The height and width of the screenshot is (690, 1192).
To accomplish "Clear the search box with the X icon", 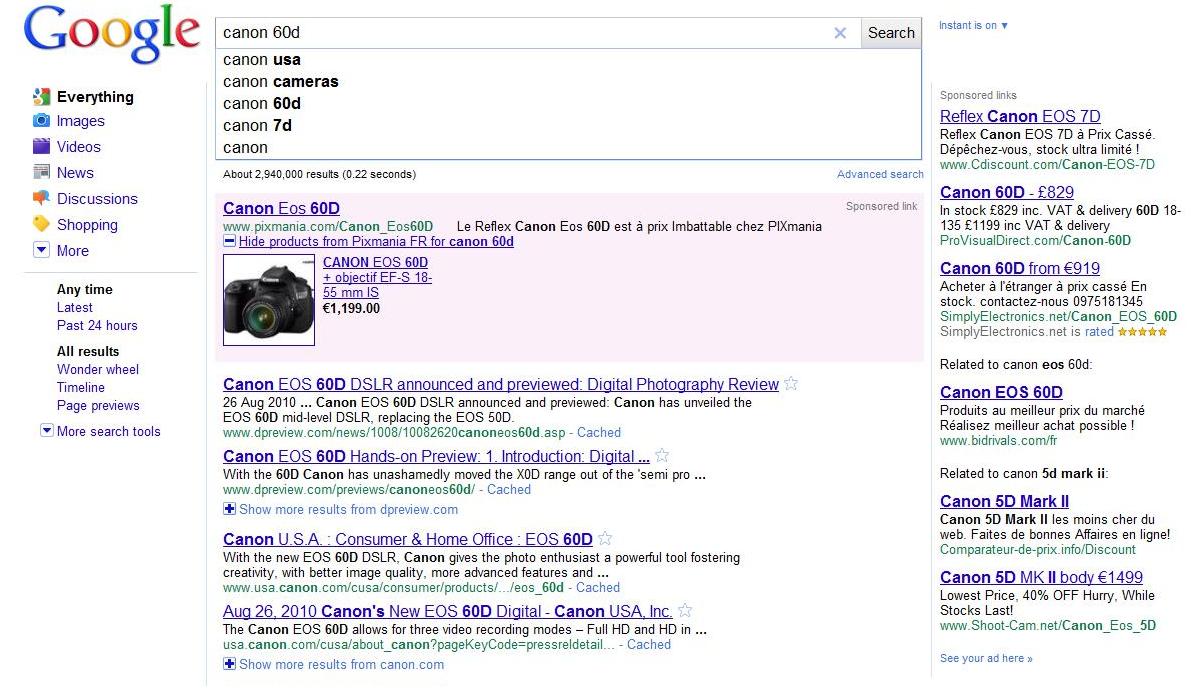I will (840, 33).
